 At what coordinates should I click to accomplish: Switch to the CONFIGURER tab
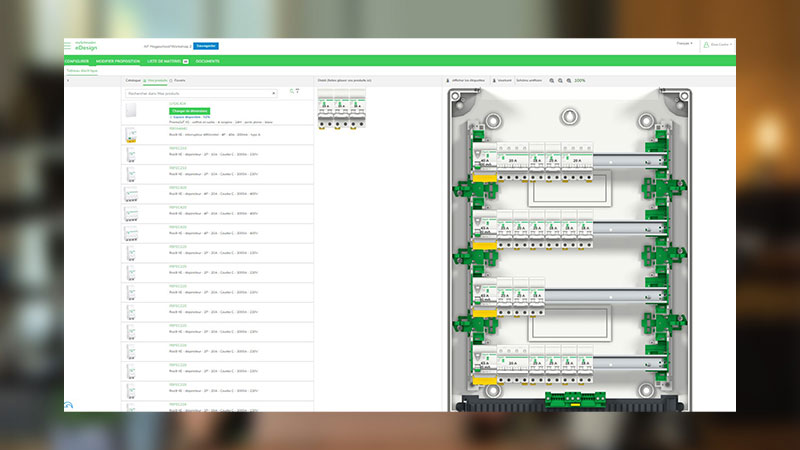tap(77, 61)
